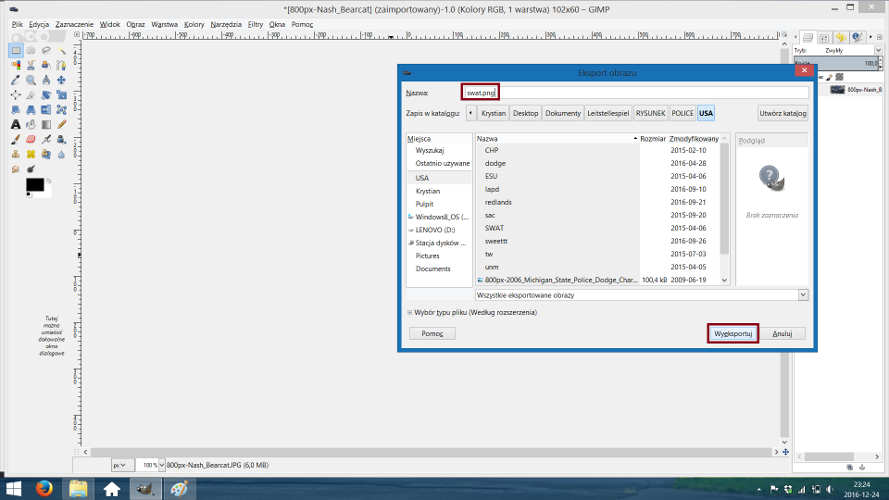889x500 pixels.
Task: Open the Filtry menu
Action: 255,24
